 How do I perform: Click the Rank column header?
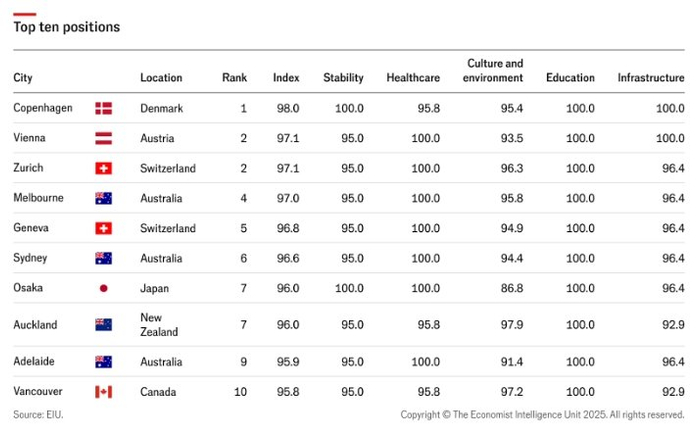pos(234,78)
